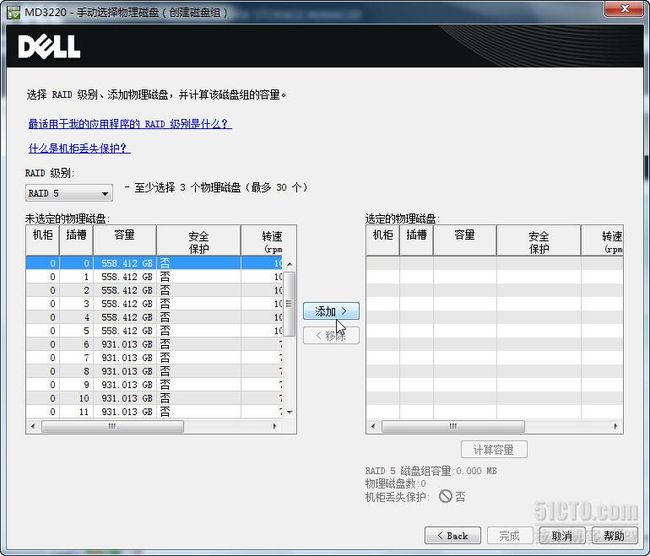Click the 添加 > button
This screenshot has width=650, height=556.
[331, 311]
